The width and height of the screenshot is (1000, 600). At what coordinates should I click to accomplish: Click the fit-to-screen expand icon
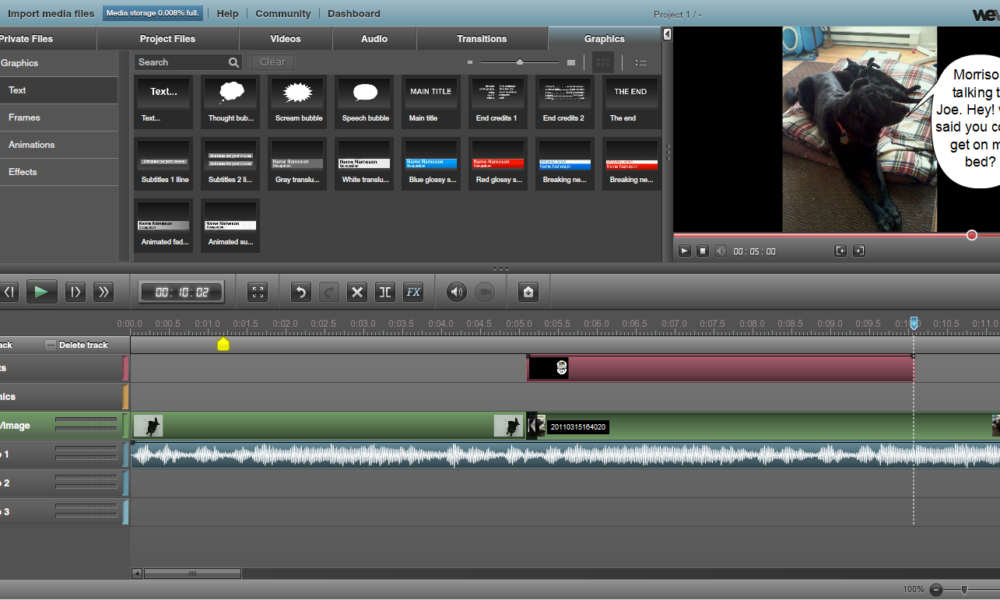pos(258,292)
